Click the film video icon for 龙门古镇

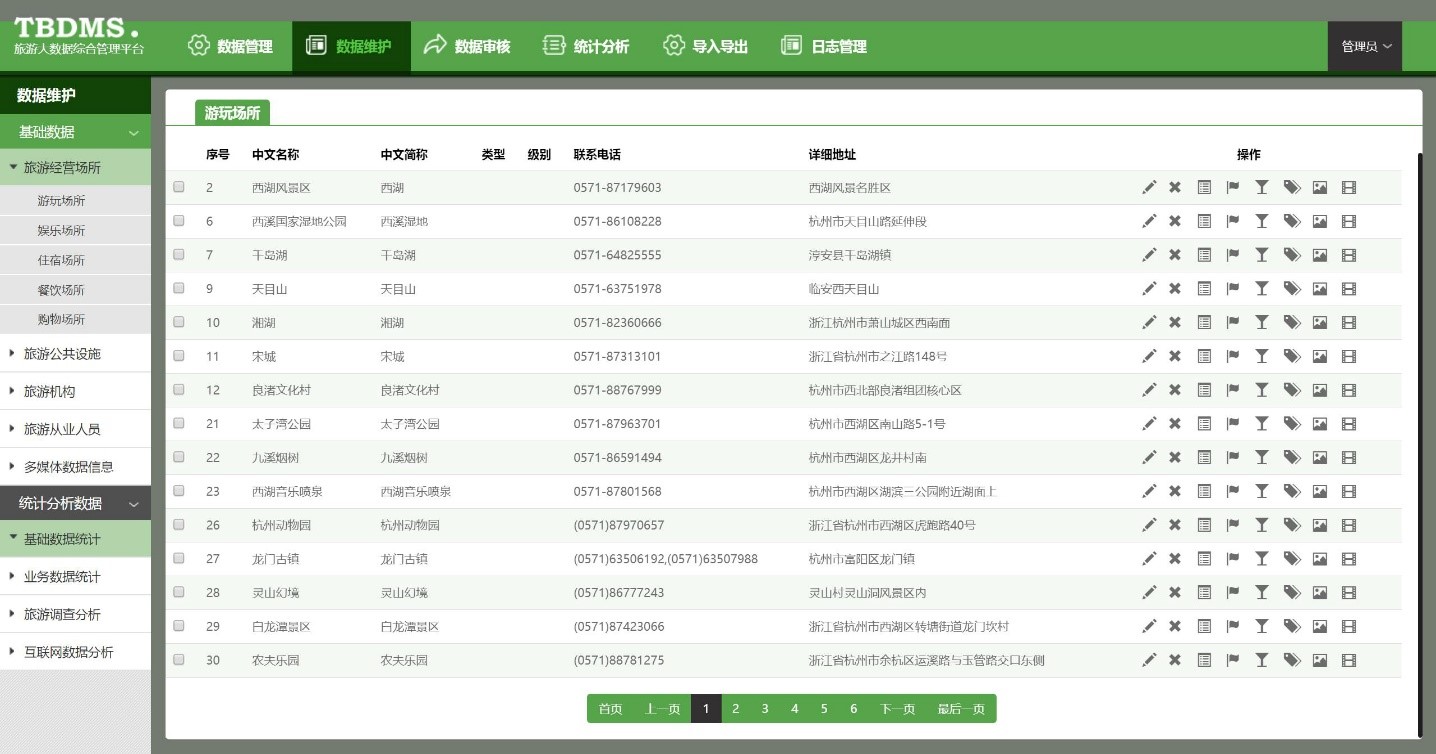click(x=1349, y=559)
